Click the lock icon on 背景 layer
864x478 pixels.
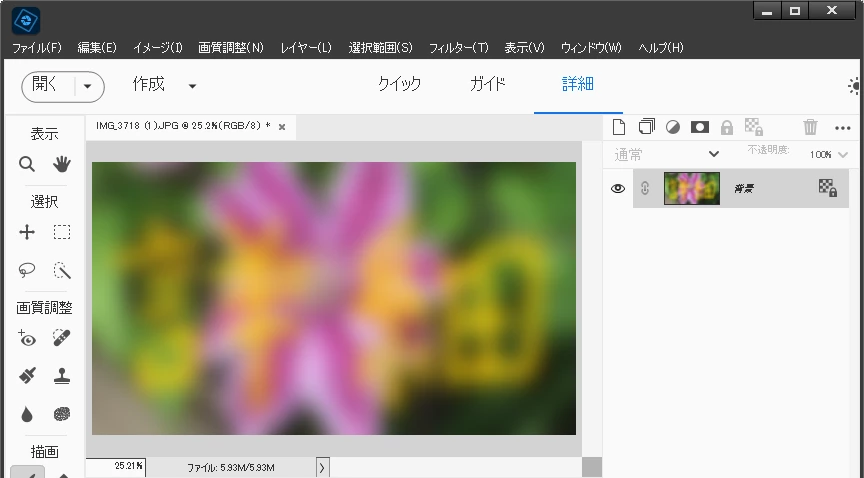828,188
